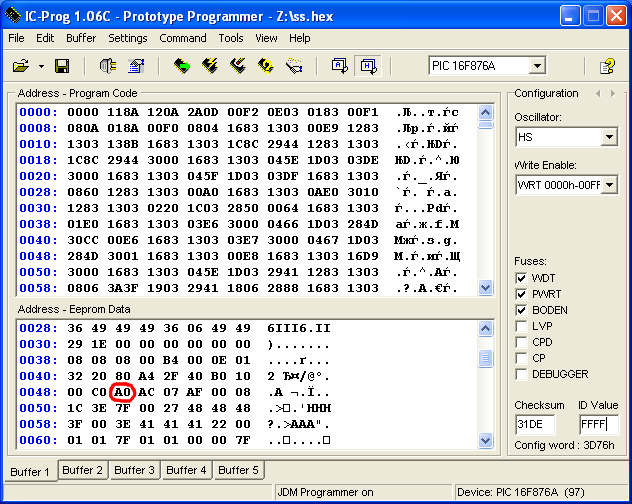The width and height of the screenshot is (632, 504).
Task: Click the Device PIC 16F876A status text
Action: tap(520, 492)
